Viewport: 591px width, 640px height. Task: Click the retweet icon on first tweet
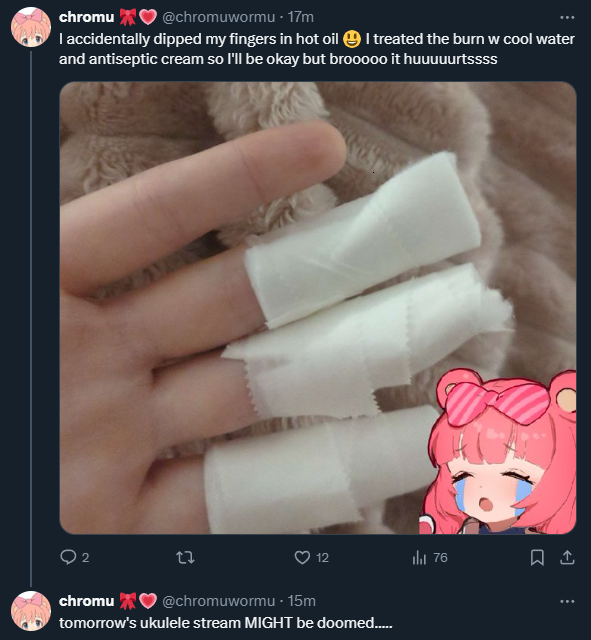185,557
